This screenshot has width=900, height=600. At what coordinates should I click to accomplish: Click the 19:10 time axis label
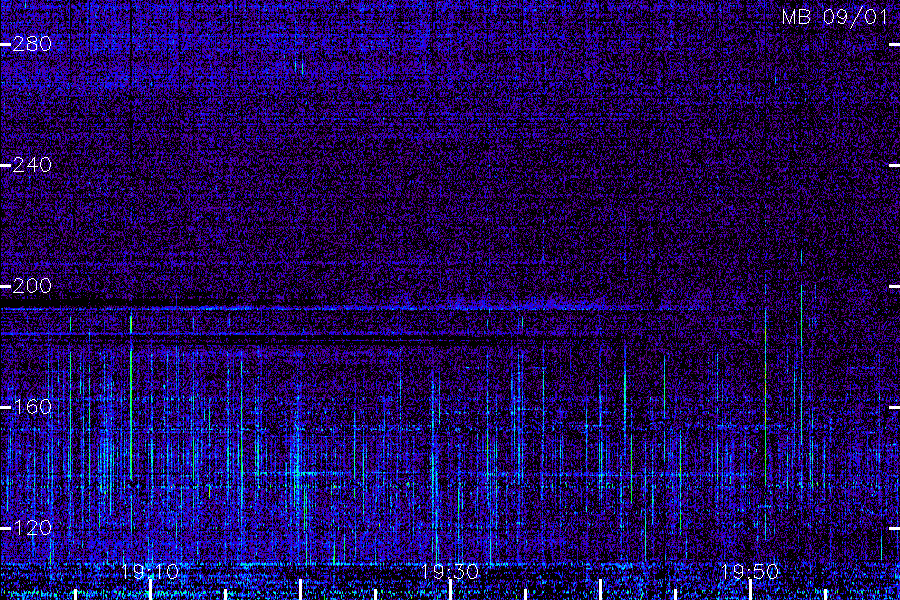point(150,572)
